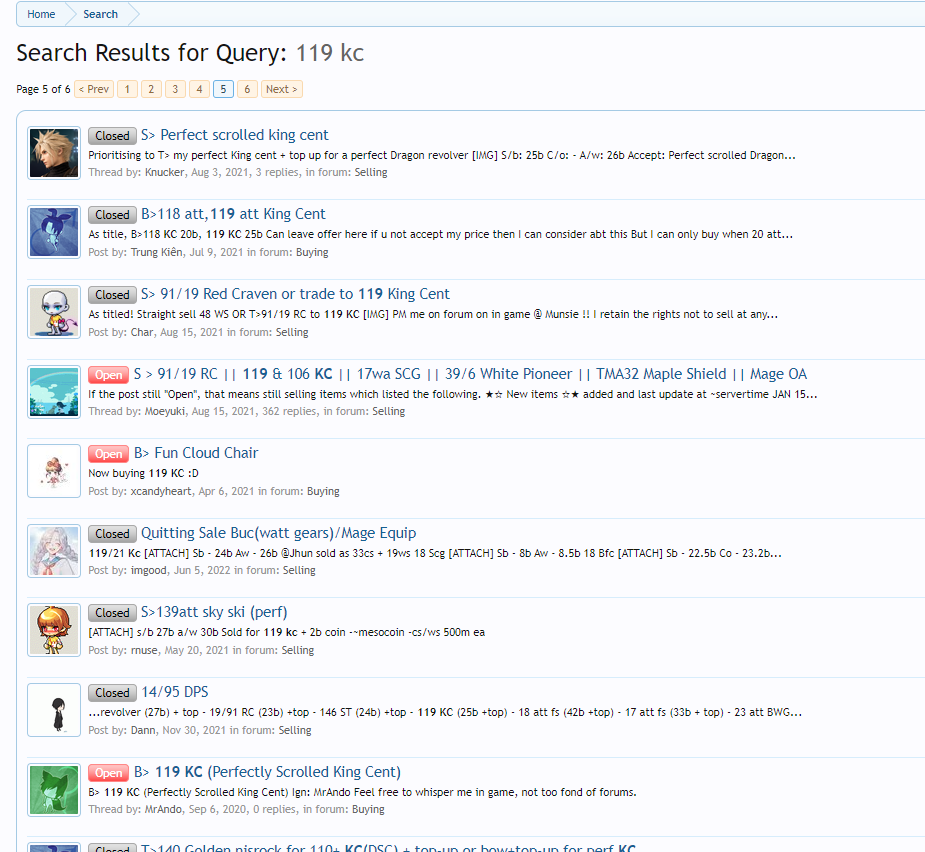Open '14/95 DPS' post

click(175, 692)
